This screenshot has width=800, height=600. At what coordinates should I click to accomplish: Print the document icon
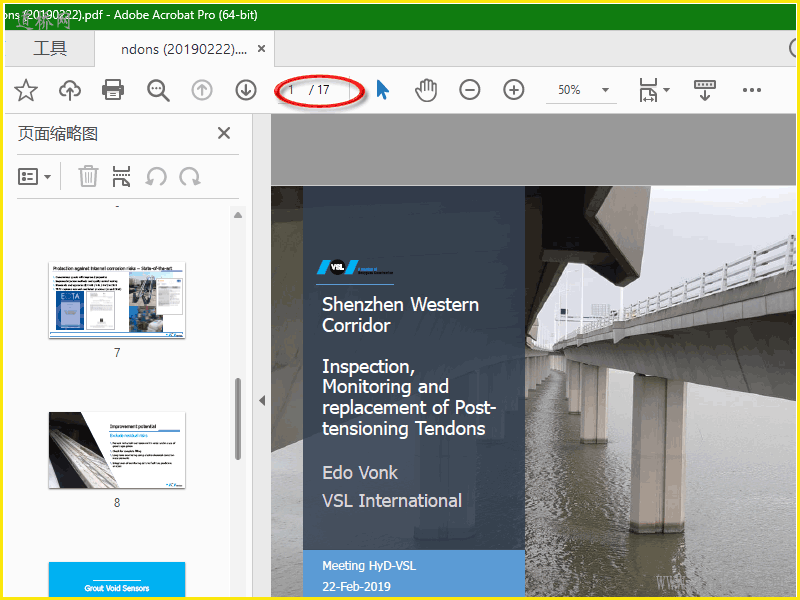(x=113, y=90)
